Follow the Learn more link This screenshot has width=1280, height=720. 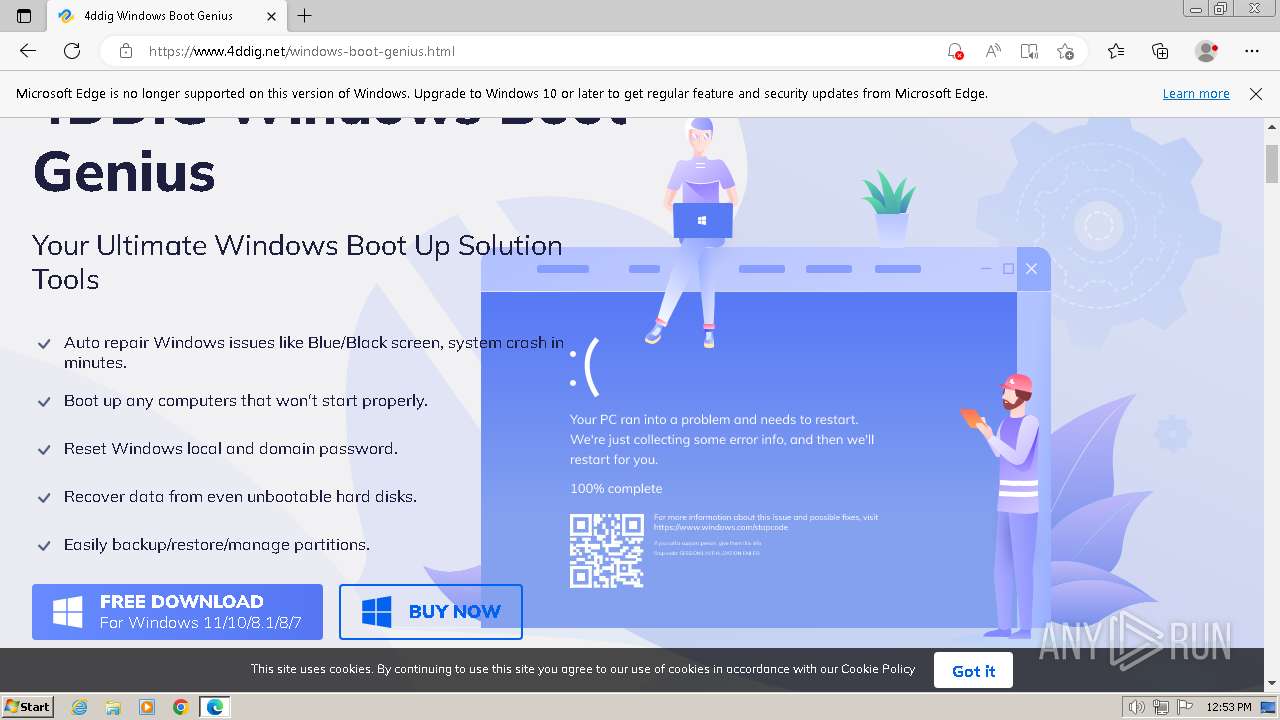(1196, 94)
